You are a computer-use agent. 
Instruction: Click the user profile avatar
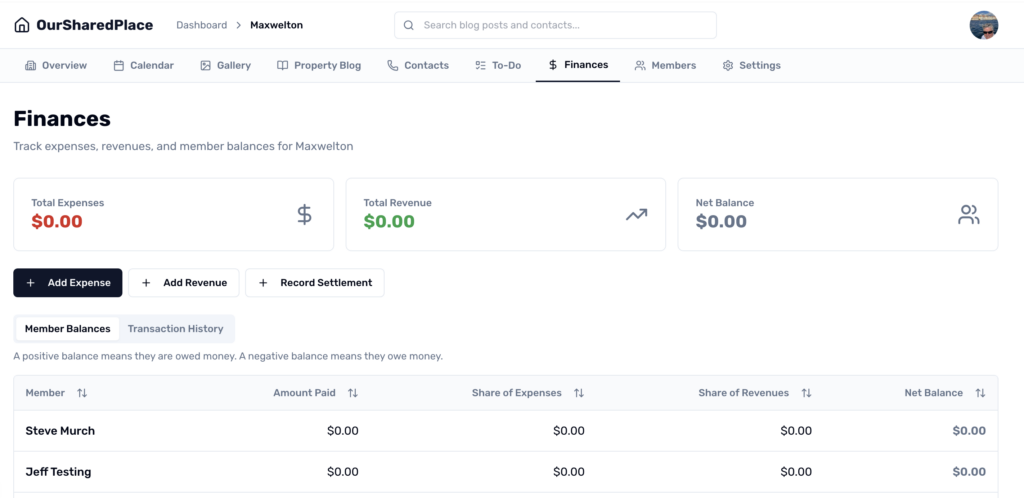983,25
